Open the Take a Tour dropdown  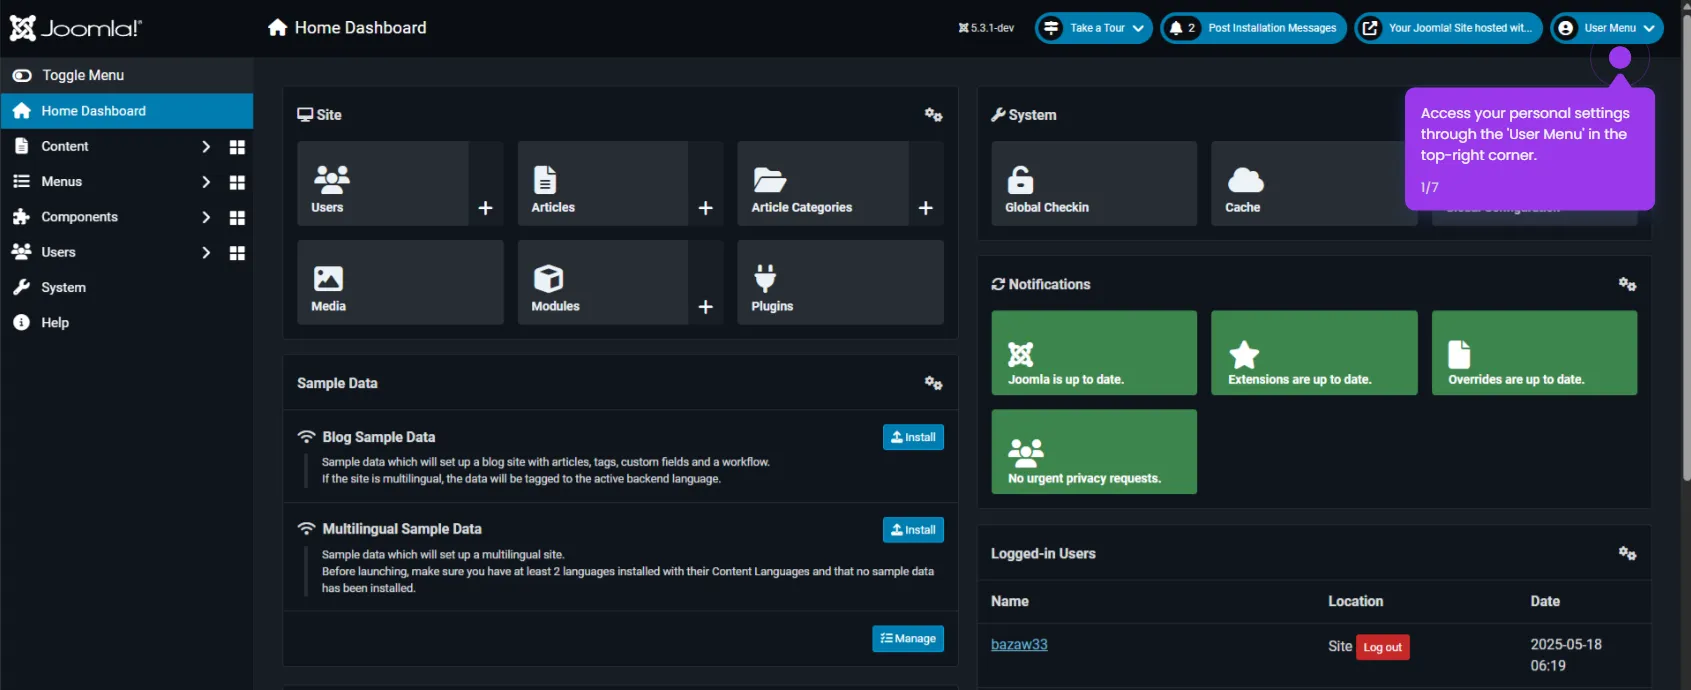tap(1093, 28)
